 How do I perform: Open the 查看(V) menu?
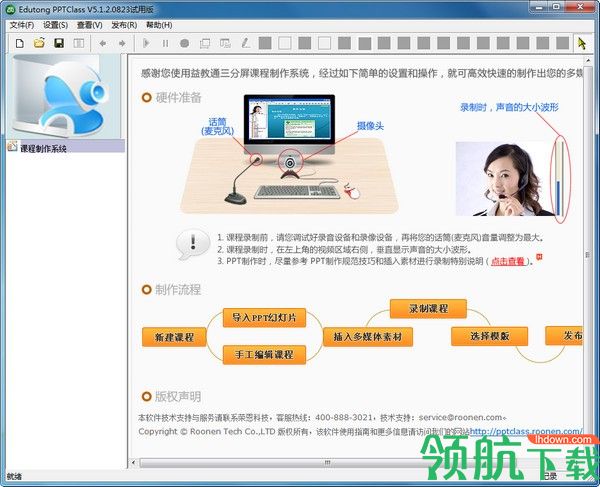(90, 25)
